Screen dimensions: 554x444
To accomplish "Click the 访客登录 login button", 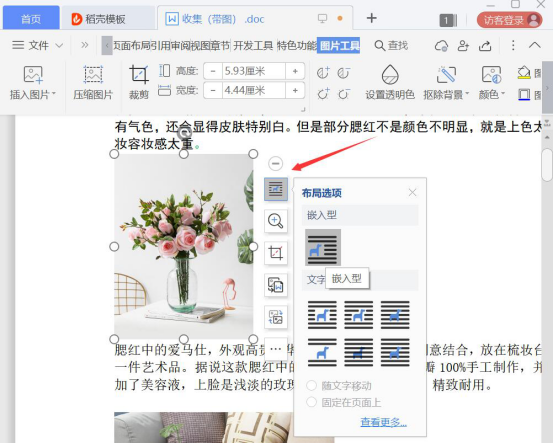I will tap(509, 20).
